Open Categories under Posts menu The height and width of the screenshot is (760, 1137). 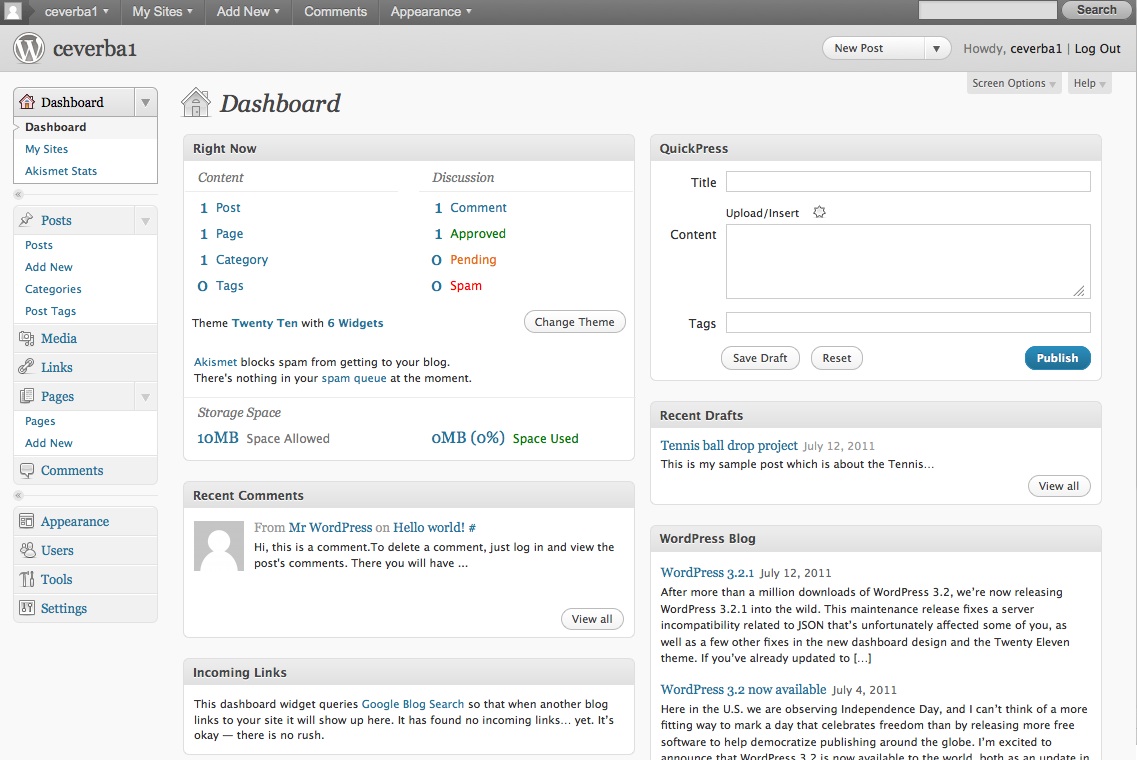coord(53,289)
